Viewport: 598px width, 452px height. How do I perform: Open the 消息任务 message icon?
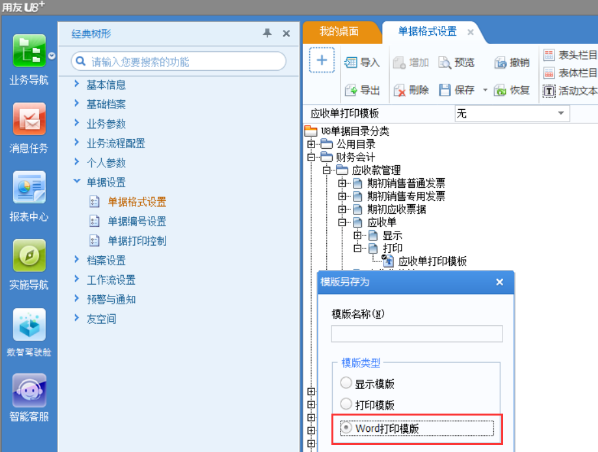29,119
